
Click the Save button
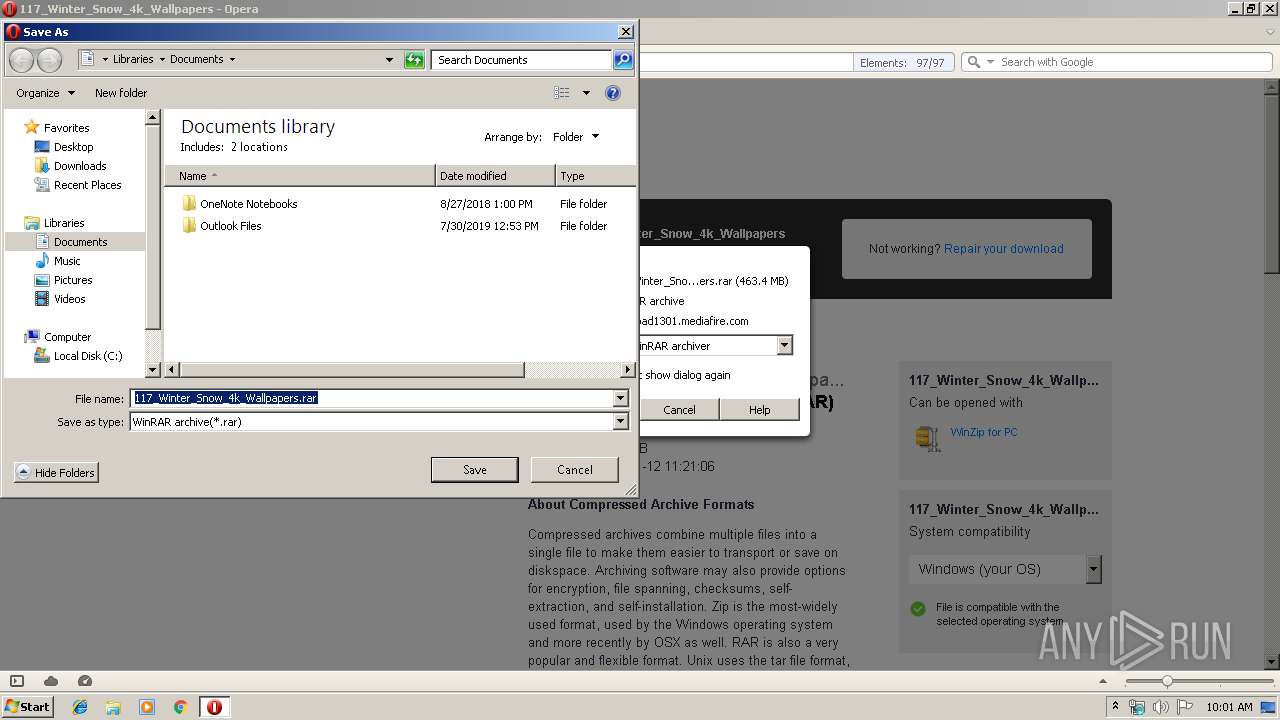click(x=474, y=470)
